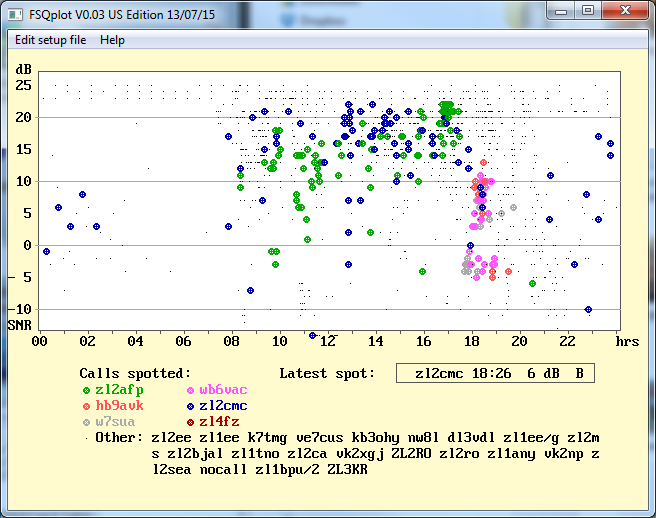
Task: Maximize the FSQplot window
Action: pyautogui.click(x=587, y=10)
